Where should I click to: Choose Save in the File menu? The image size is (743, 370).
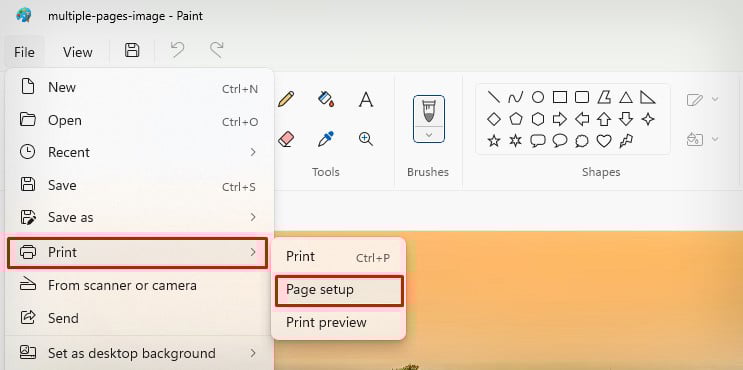click(x=139, y=185)
